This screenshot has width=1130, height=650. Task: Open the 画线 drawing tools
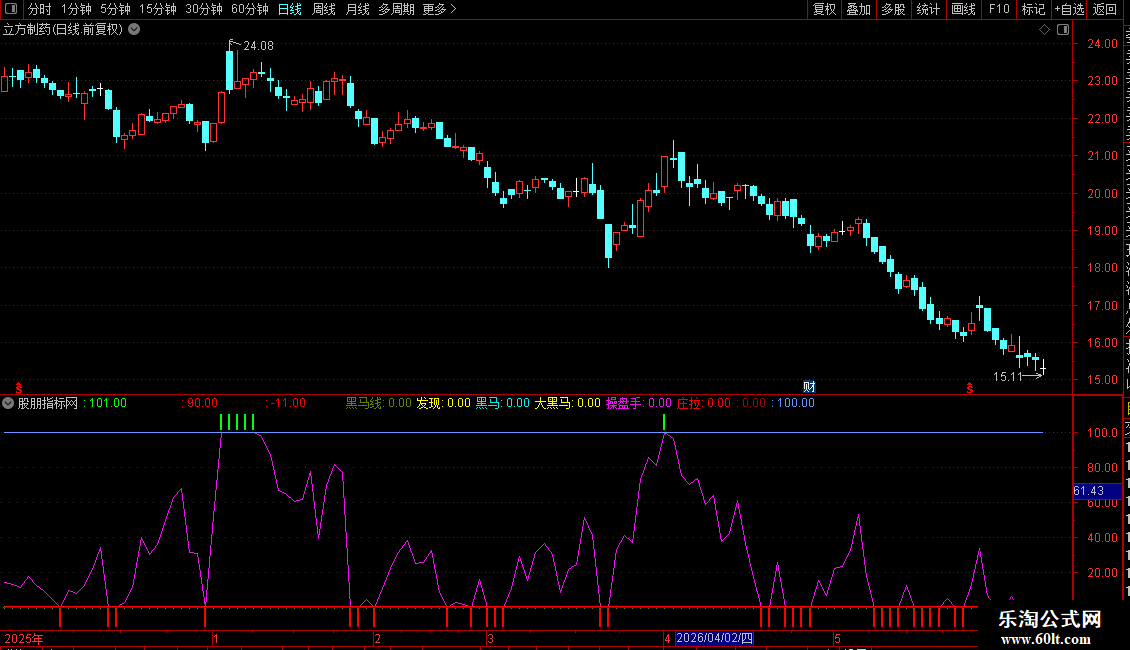(964, 9)
